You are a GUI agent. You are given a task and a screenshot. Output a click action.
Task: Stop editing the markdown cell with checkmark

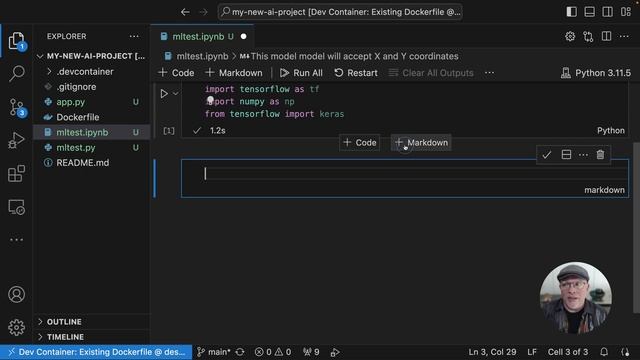pos(547,155)
